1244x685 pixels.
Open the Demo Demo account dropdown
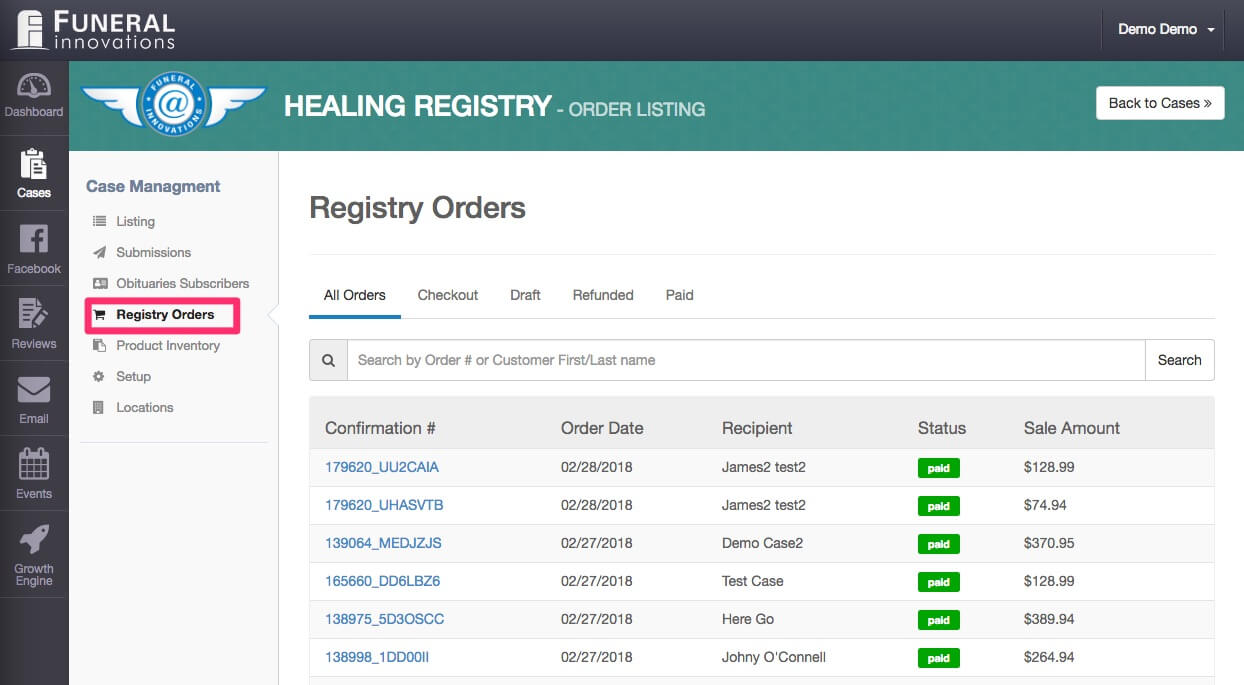coord(1163,29)
